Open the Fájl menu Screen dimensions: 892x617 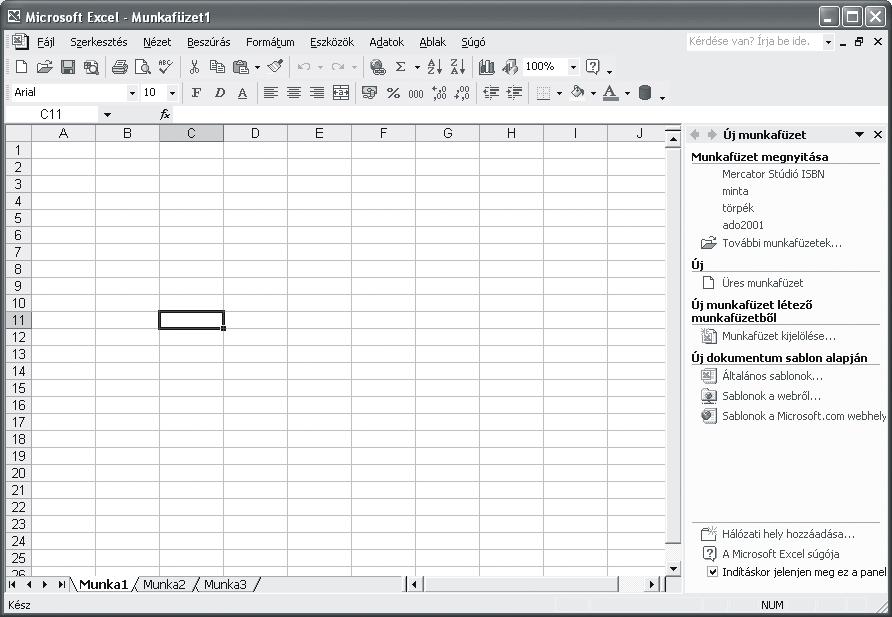point(46,42)
